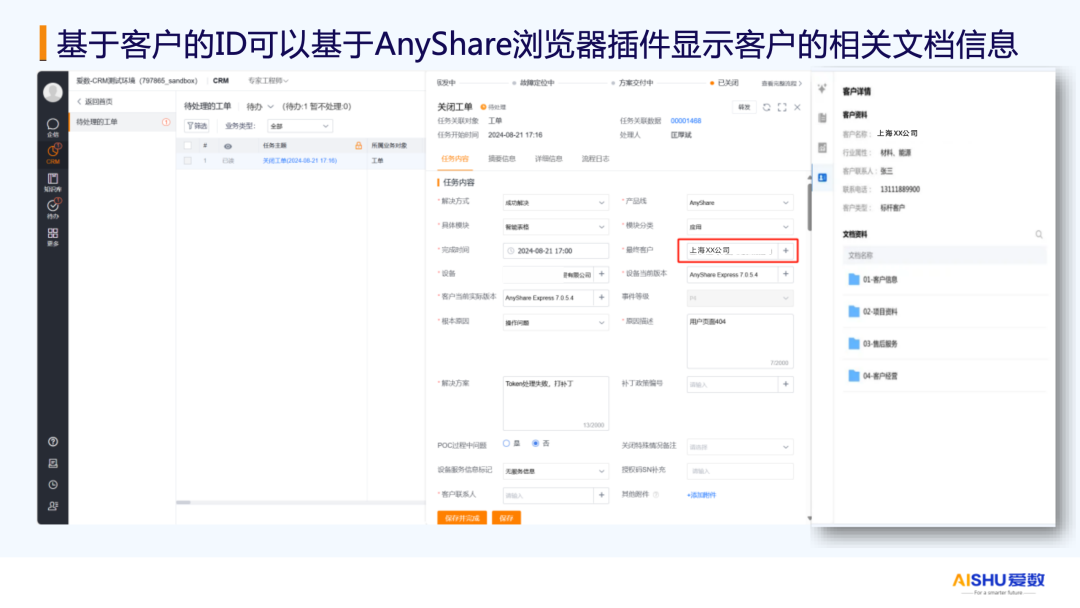Open the help question-mark icon in sidebar
The width and height of the screenshot is (1080, 608).
53,441
